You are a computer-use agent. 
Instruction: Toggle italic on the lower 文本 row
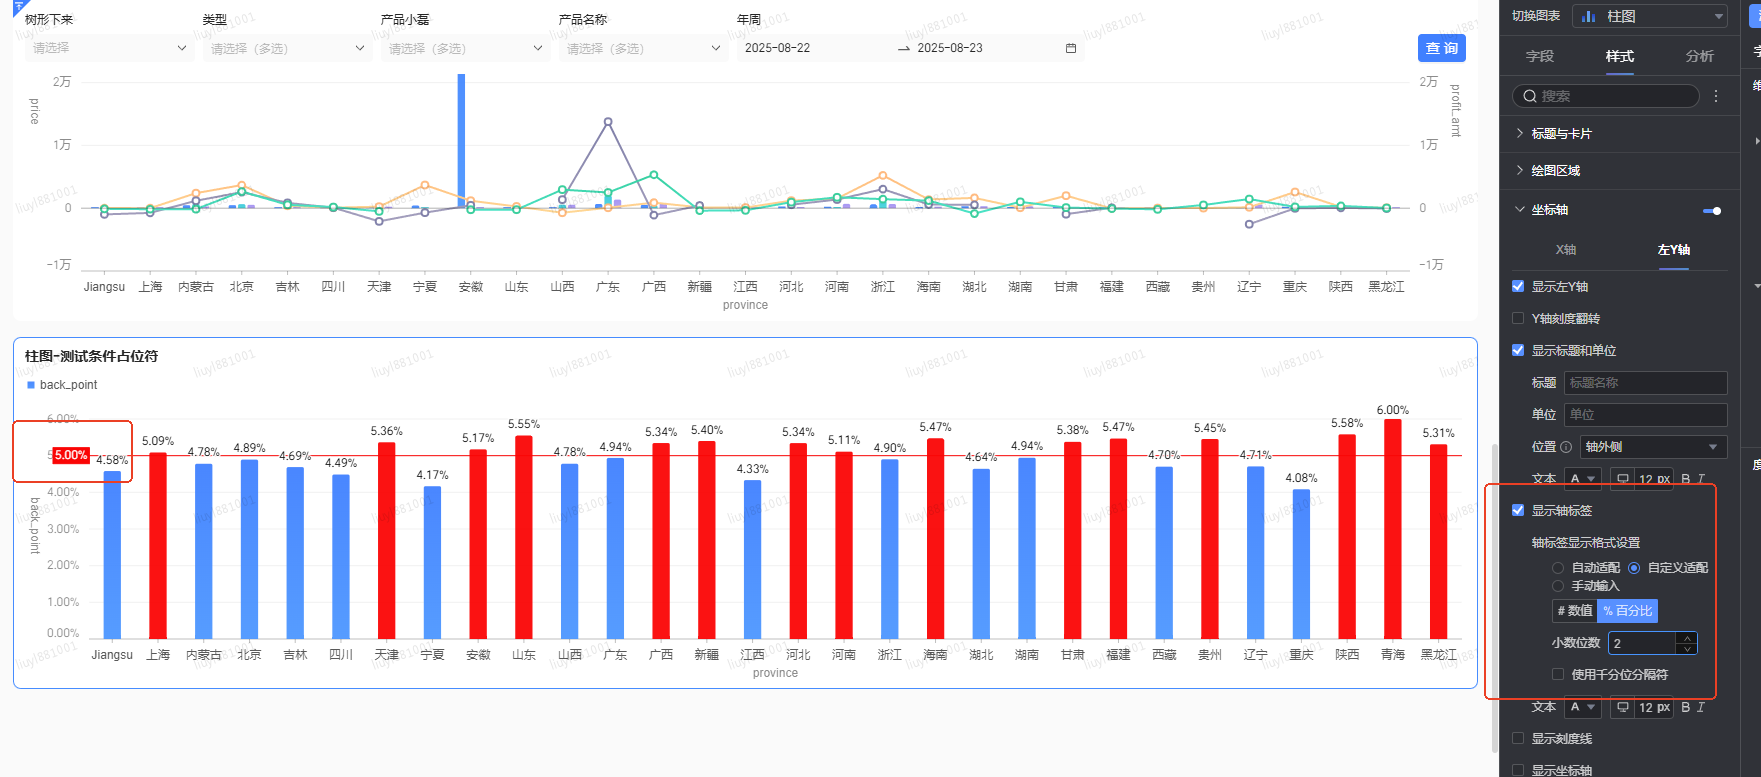click(x=1701, y=707)
